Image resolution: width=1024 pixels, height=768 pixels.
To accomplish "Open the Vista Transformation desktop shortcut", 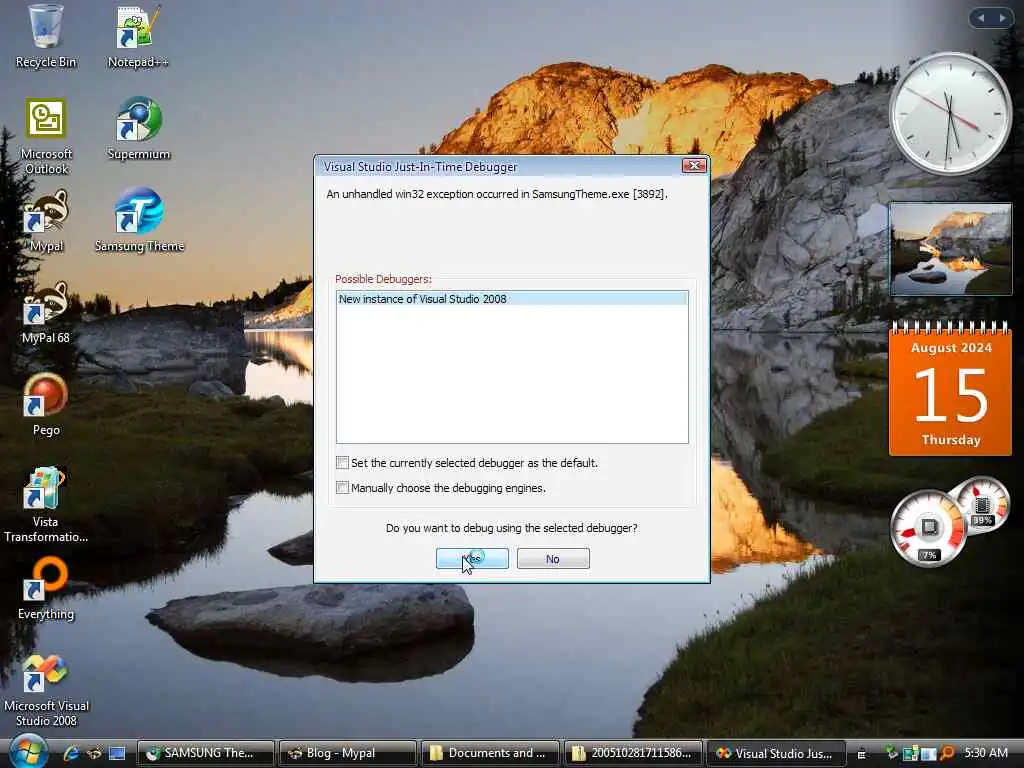I will [46, 504].
